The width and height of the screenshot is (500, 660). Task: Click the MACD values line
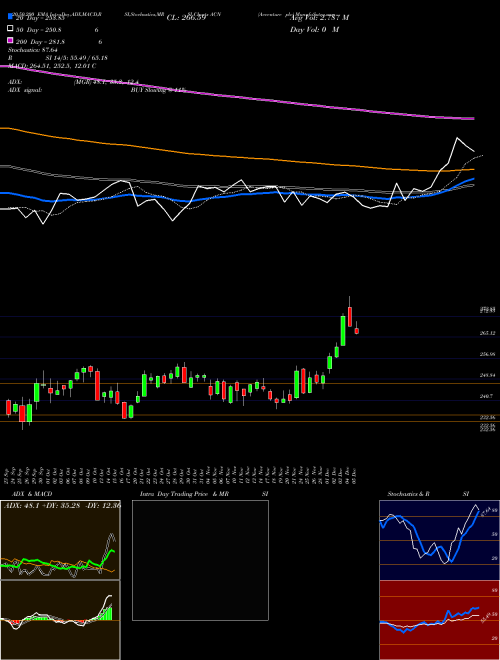click(52, 66)
